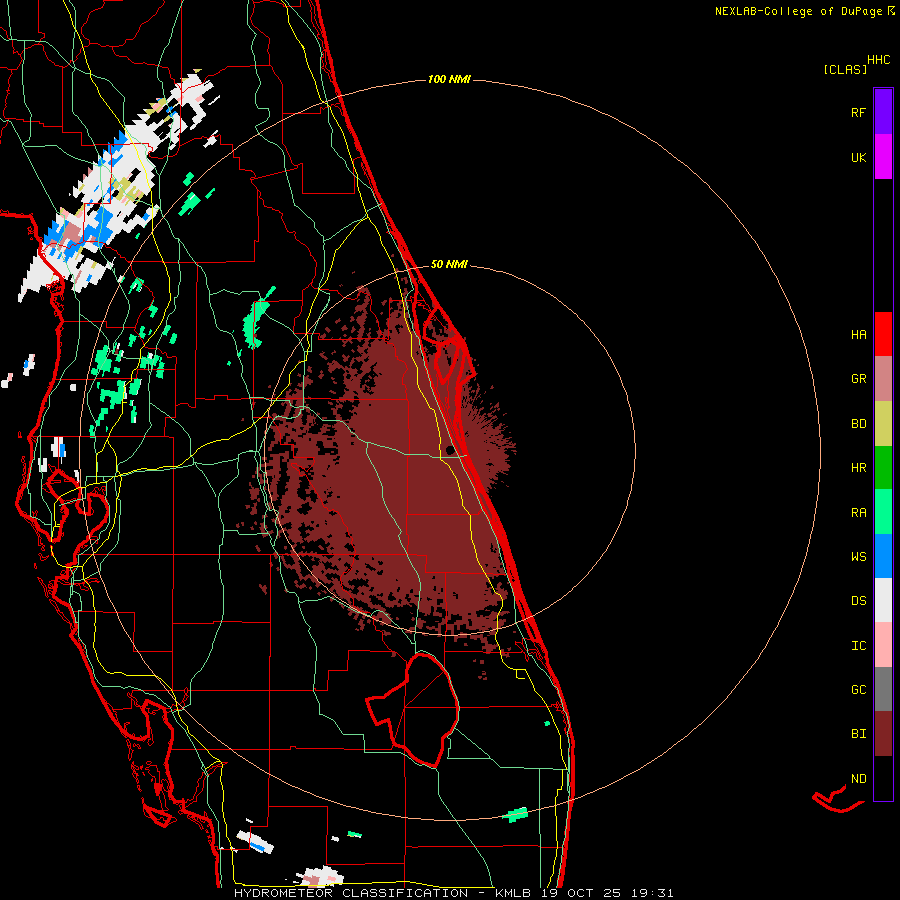The height and width of the screenshot is (900, 900).
Task: Click the "BD" legend label
Action: 858,424
